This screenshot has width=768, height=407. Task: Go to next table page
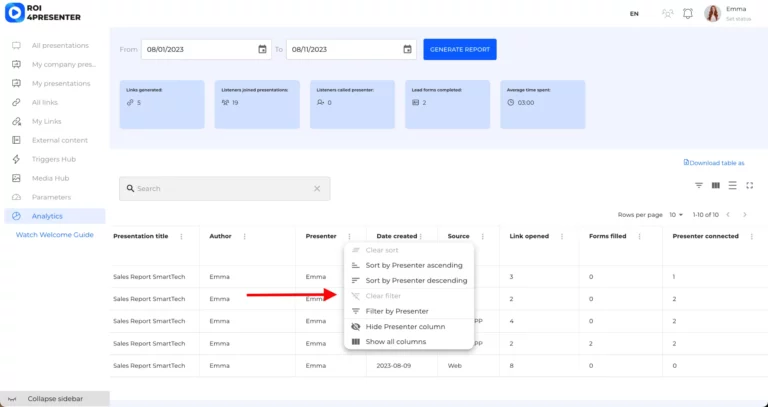[x=745, y=215]
